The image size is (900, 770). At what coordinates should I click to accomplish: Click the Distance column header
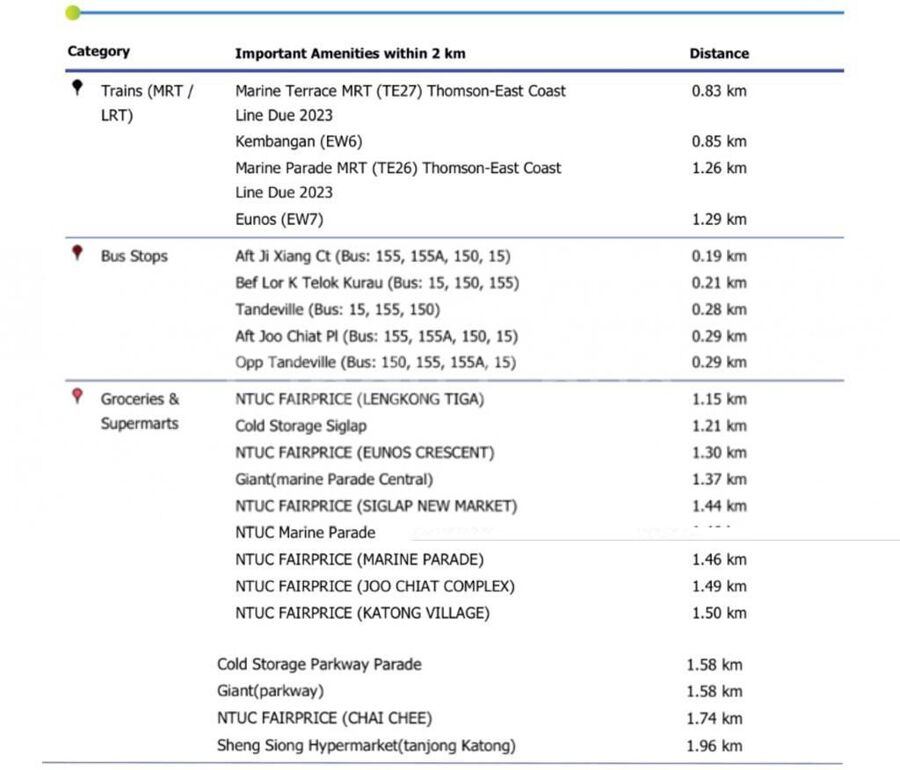coord(718,54)
